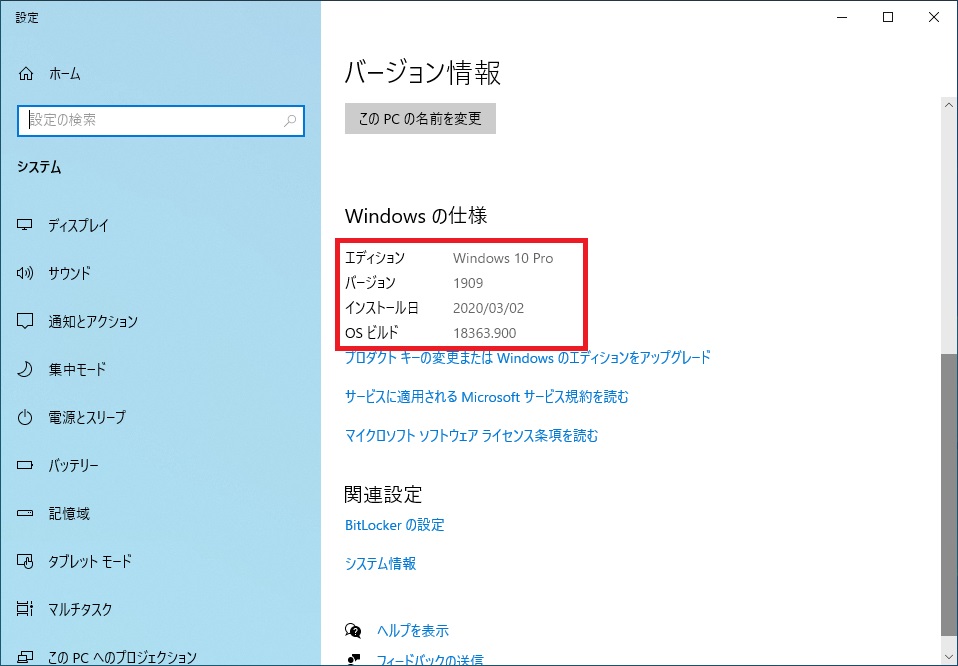Open システム情報 link
Viewport: 958px width, 666px height.
pos(381,563)
